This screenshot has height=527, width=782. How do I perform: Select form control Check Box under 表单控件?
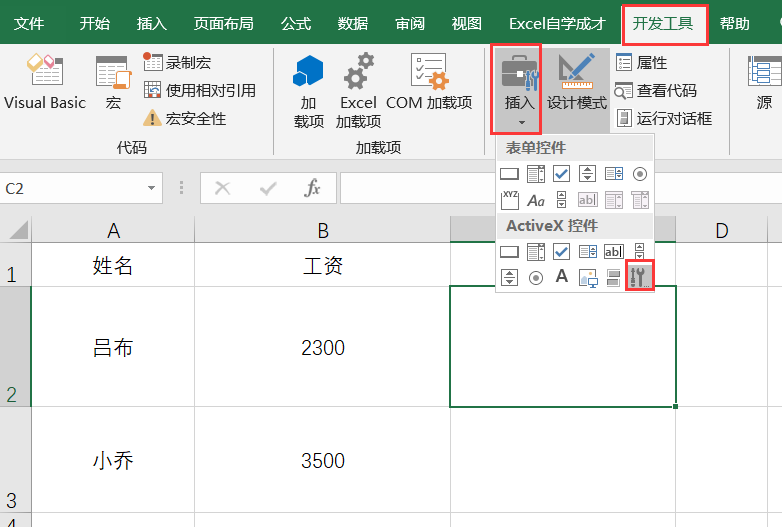562,174
